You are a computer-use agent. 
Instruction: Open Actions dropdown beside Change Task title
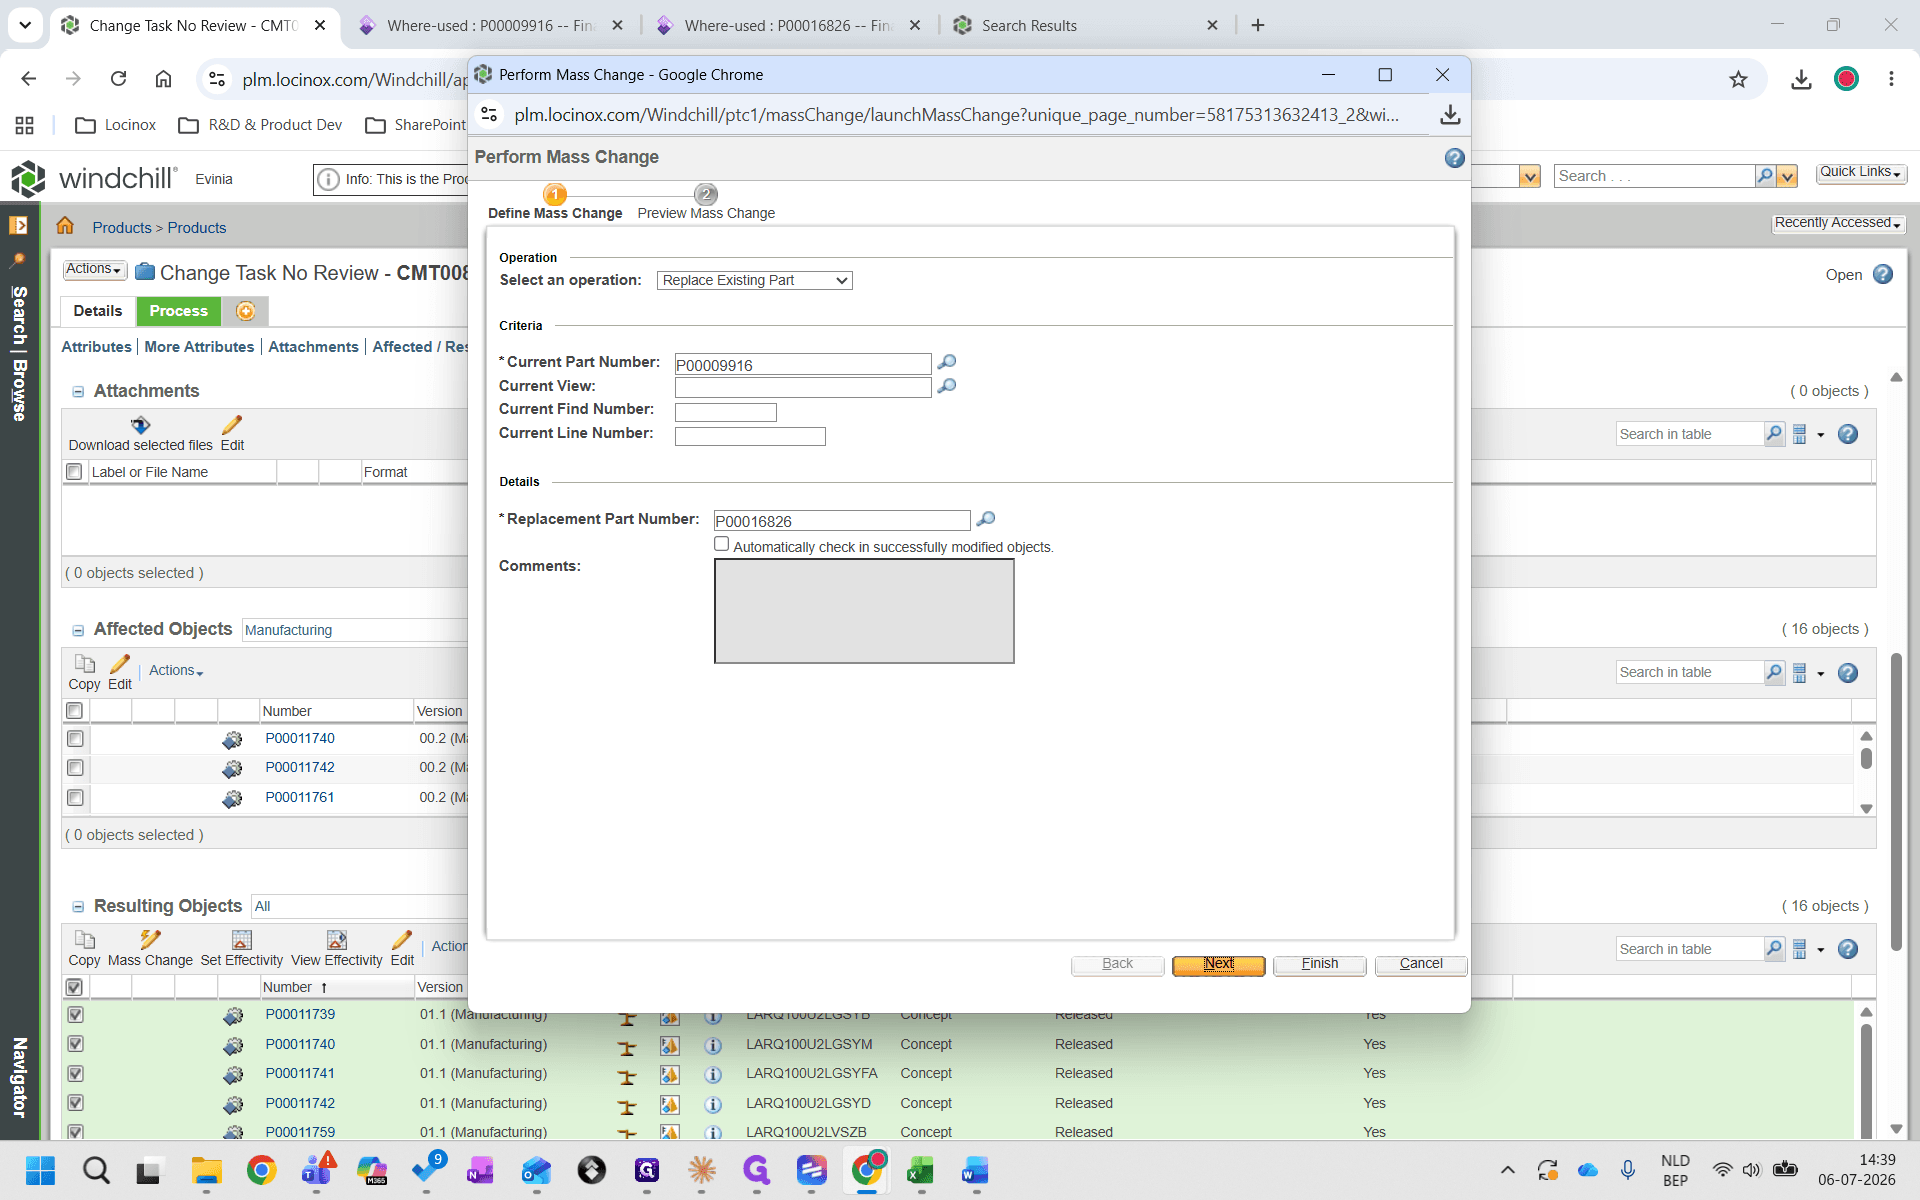coord(95,270)
